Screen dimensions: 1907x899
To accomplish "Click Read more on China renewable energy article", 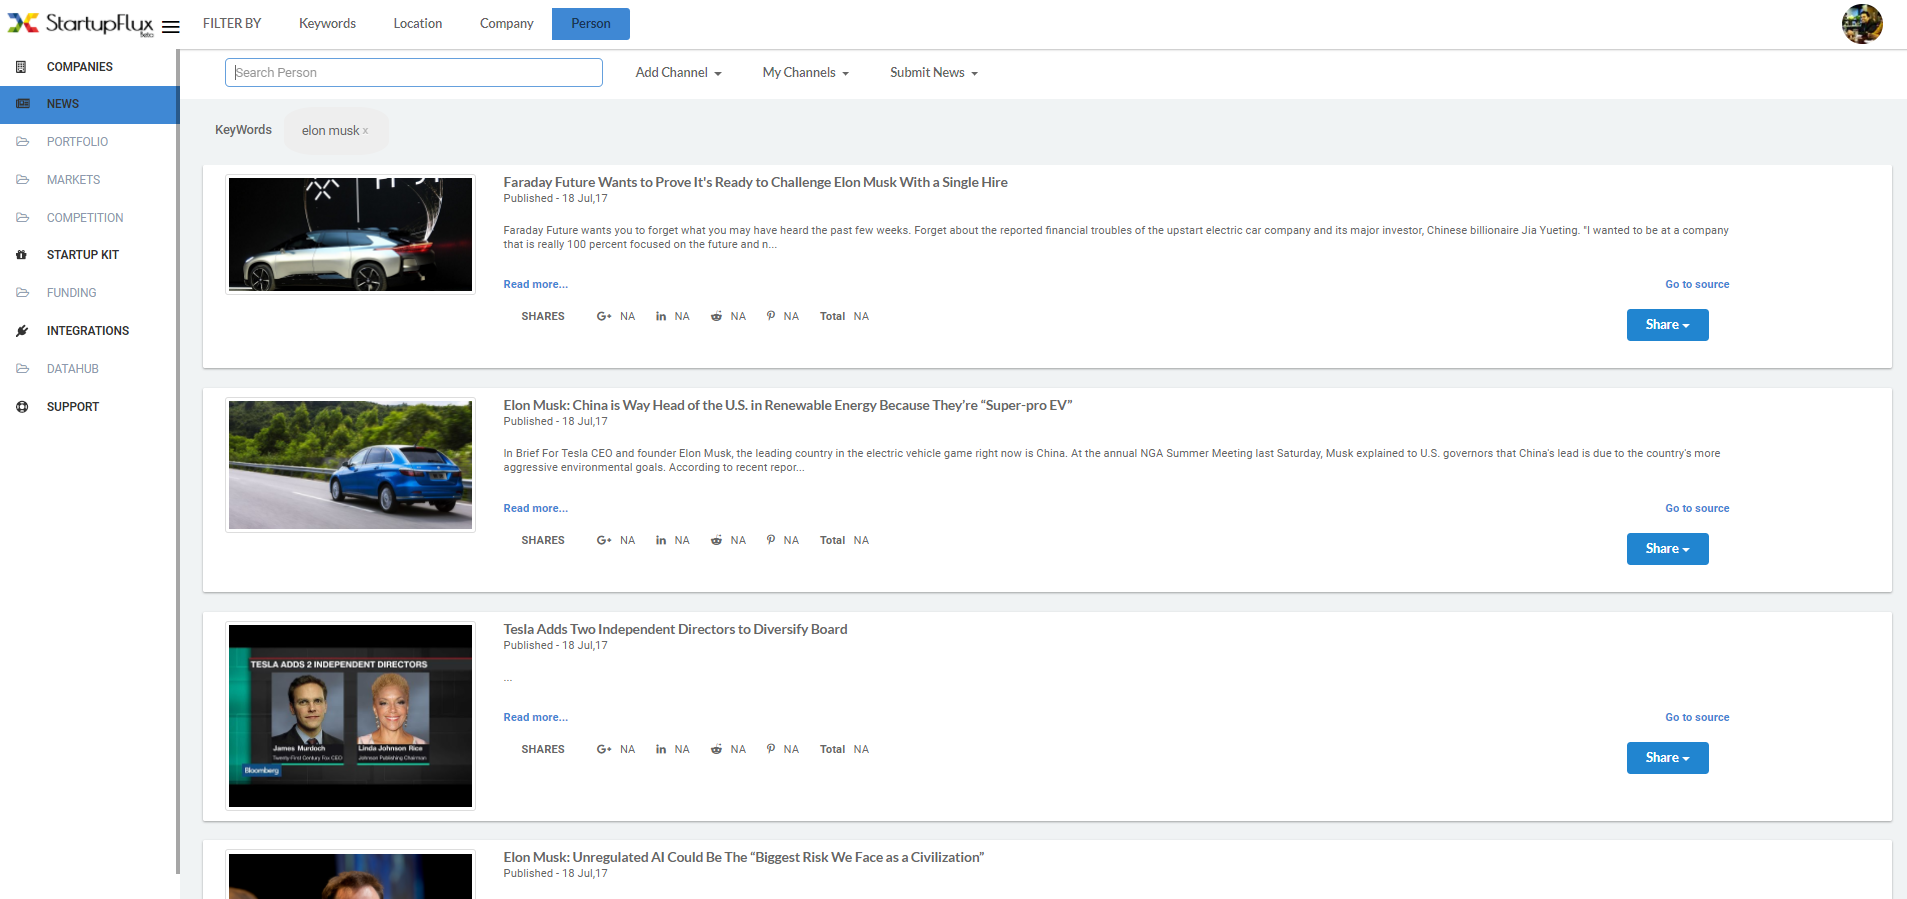I will point(535,509).
